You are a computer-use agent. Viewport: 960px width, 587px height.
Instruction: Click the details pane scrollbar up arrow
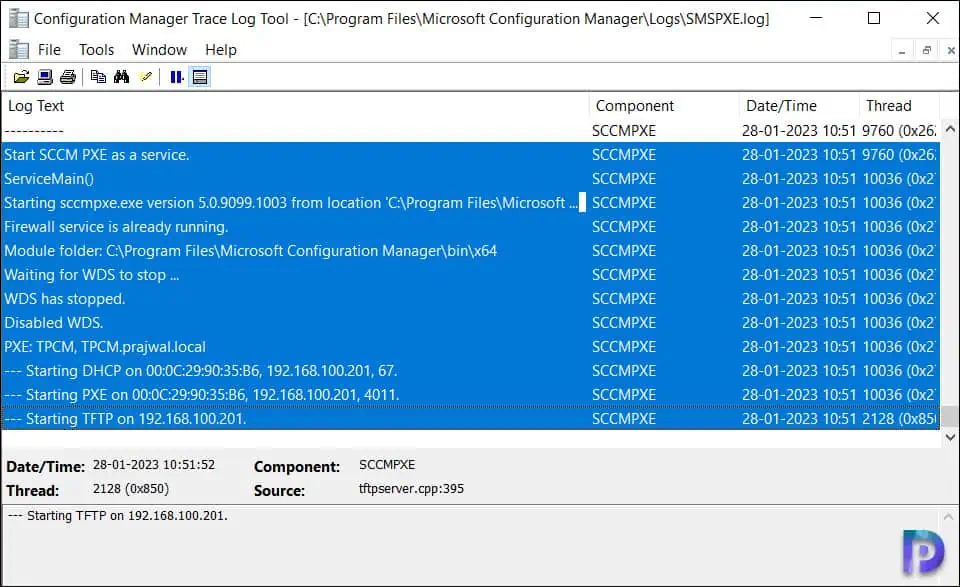[949, 517]
